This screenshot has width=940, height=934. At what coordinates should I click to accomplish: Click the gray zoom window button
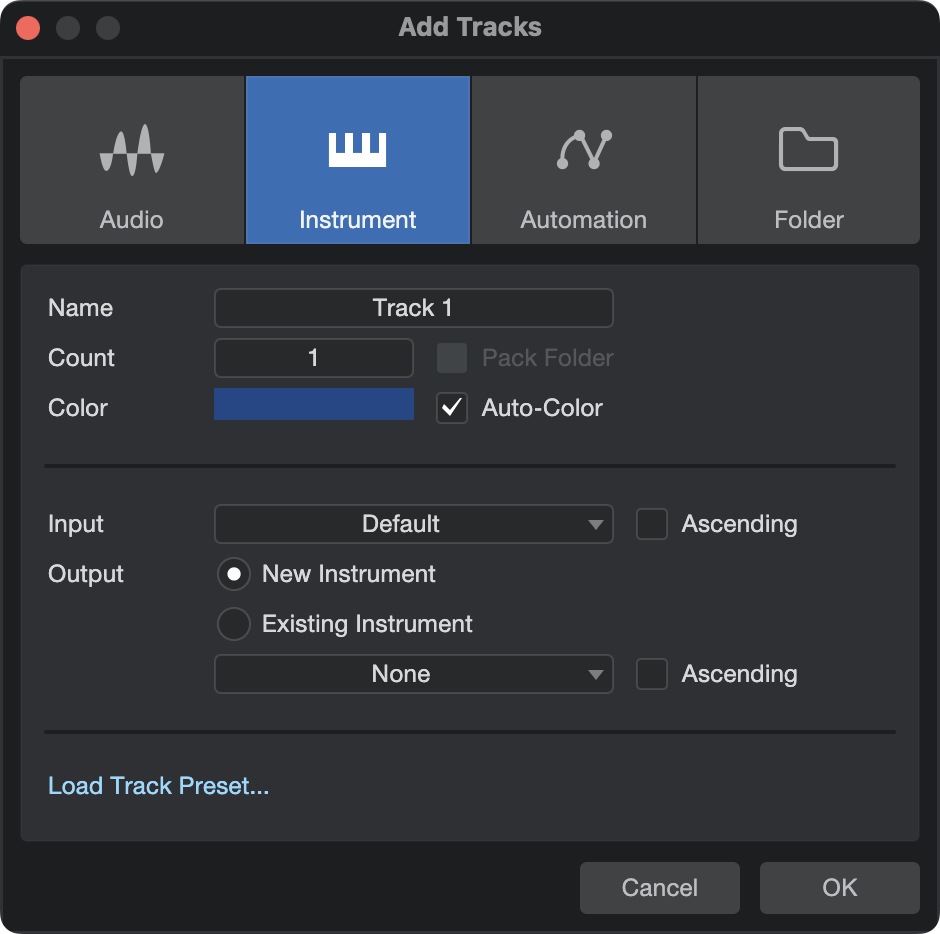point(108,28)
